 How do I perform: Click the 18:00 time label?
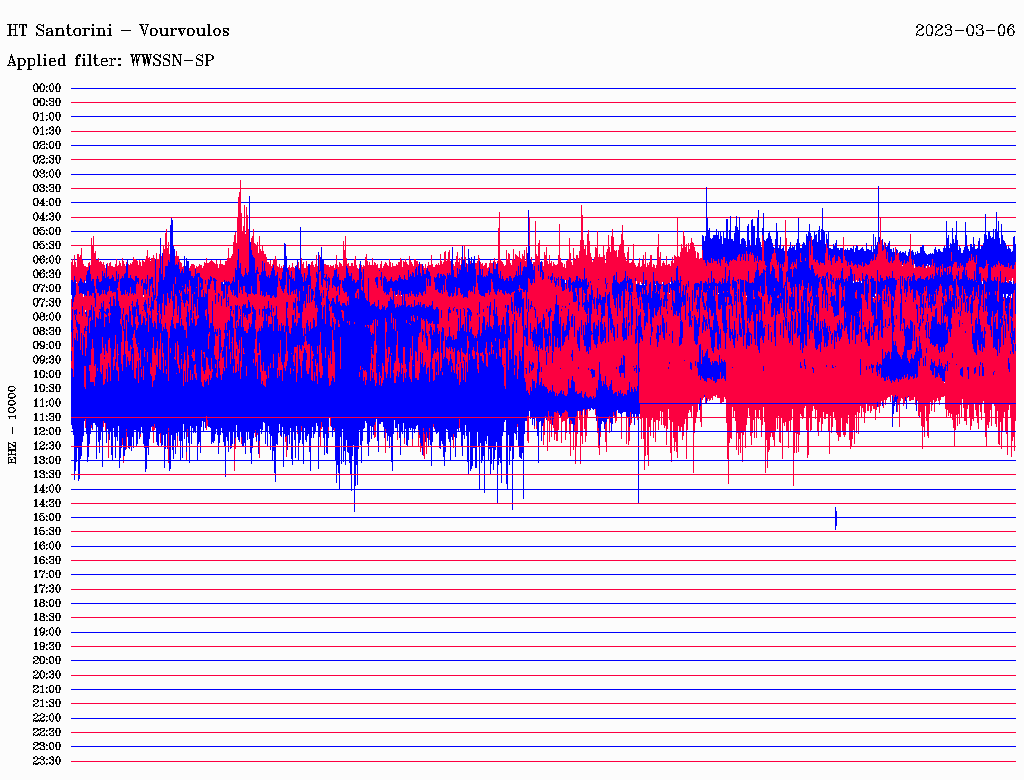pyautogui.click(x=47, y=603)
